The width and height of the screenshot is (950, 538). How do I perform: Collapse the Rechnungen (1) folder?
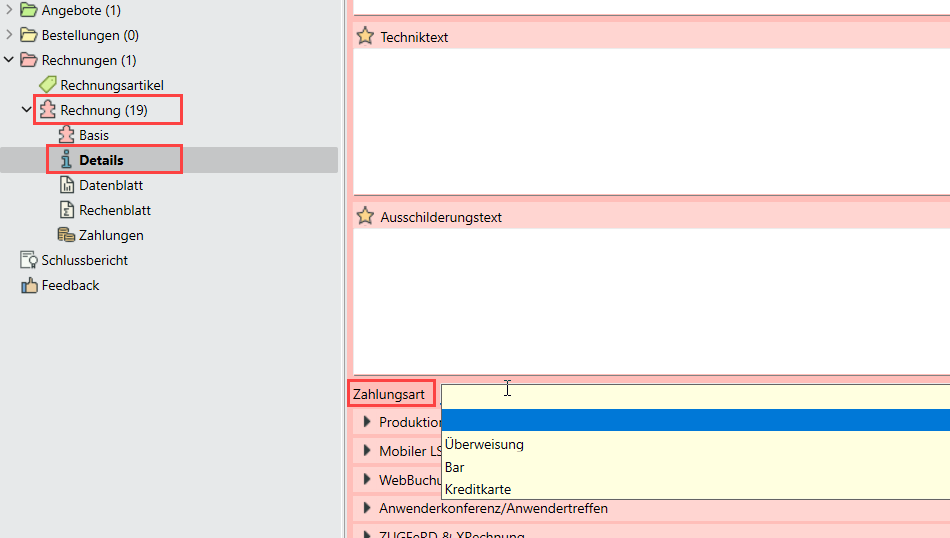(x=9, y=60)
